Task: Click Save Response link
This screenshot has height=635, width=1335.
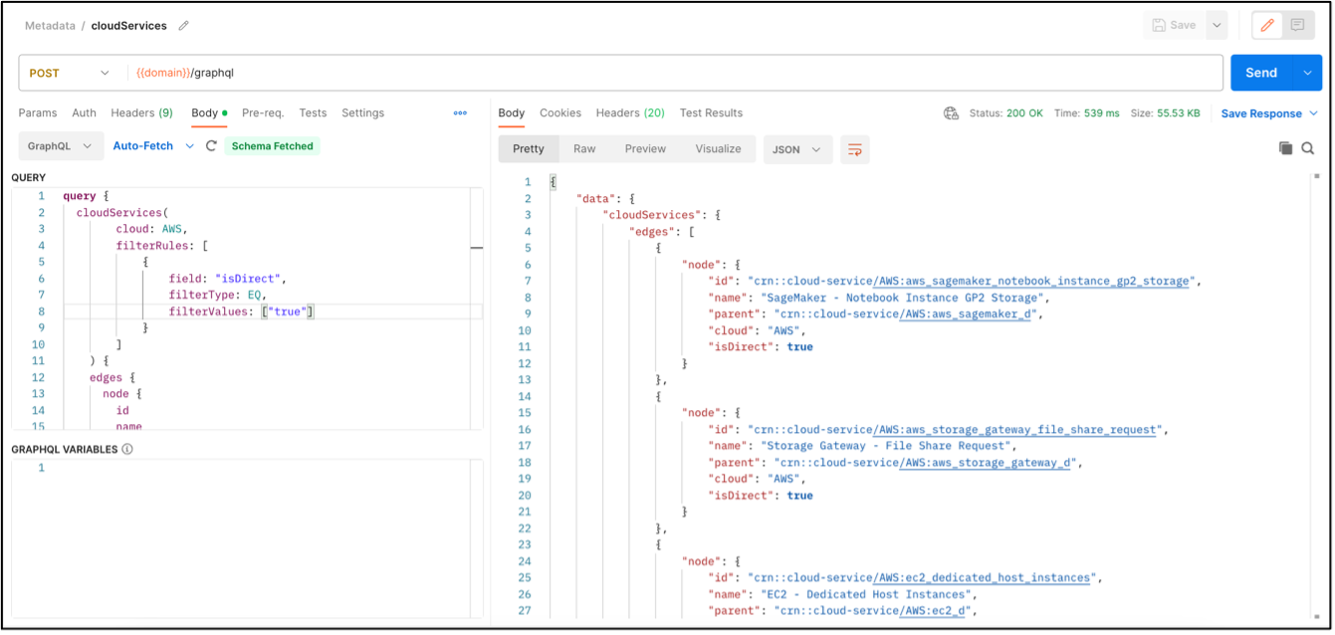Action: pos(1261,114)
